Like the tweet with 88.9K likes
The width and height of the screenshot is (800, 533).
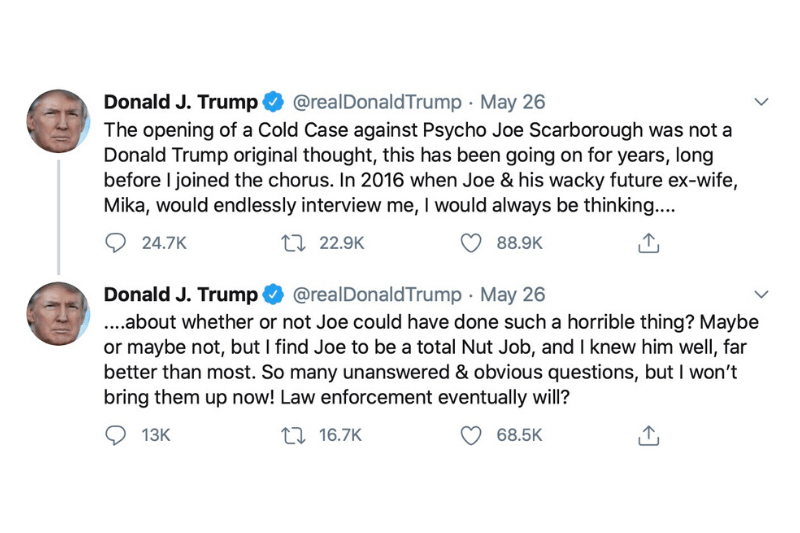tap(470, 243)
